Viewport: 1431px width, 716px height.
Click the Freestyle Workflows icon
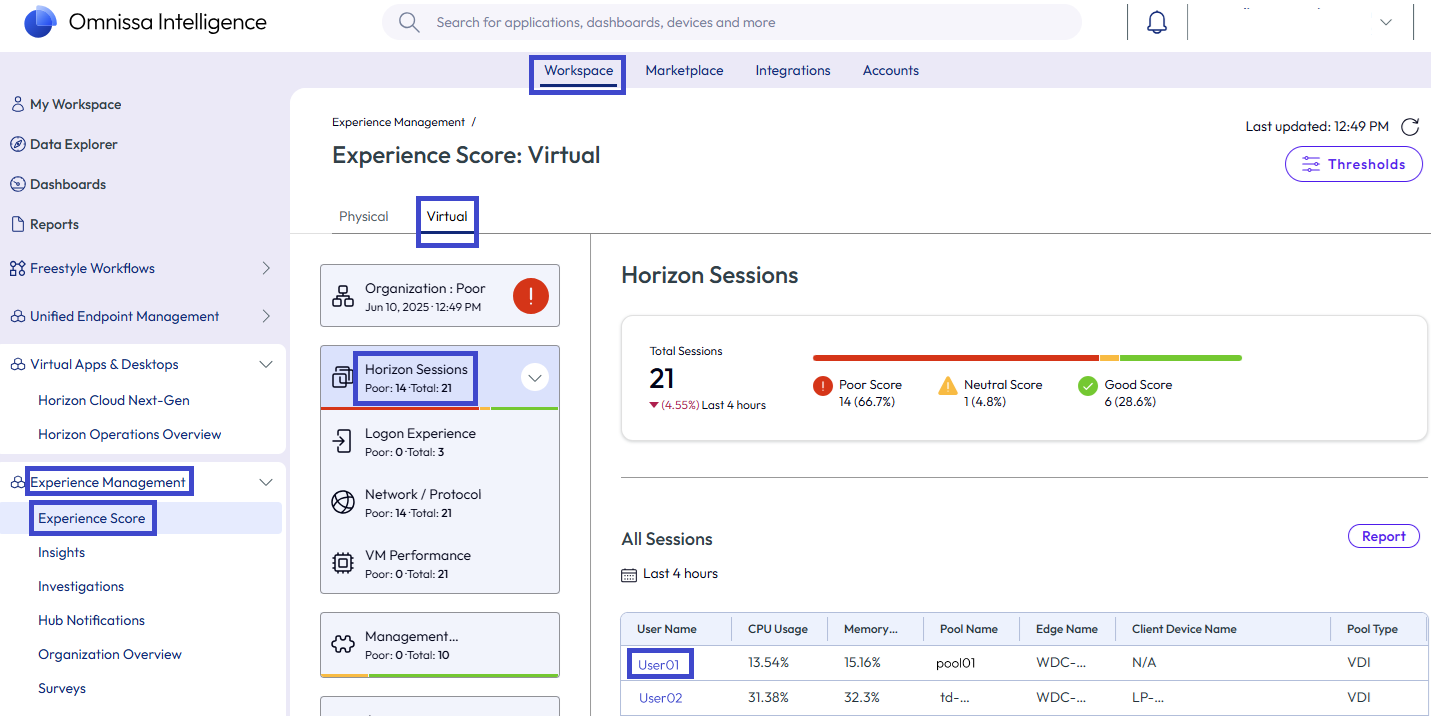pos(17,268)
